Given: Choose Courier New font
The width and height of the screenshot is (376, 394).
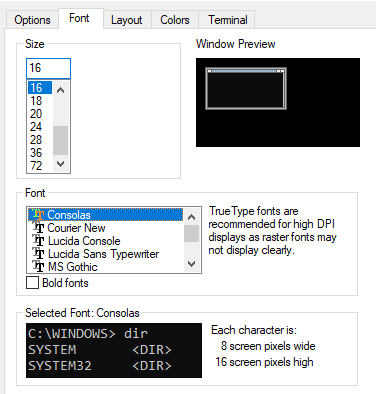Looking at the screenshot, I should [x=105, y=228].
